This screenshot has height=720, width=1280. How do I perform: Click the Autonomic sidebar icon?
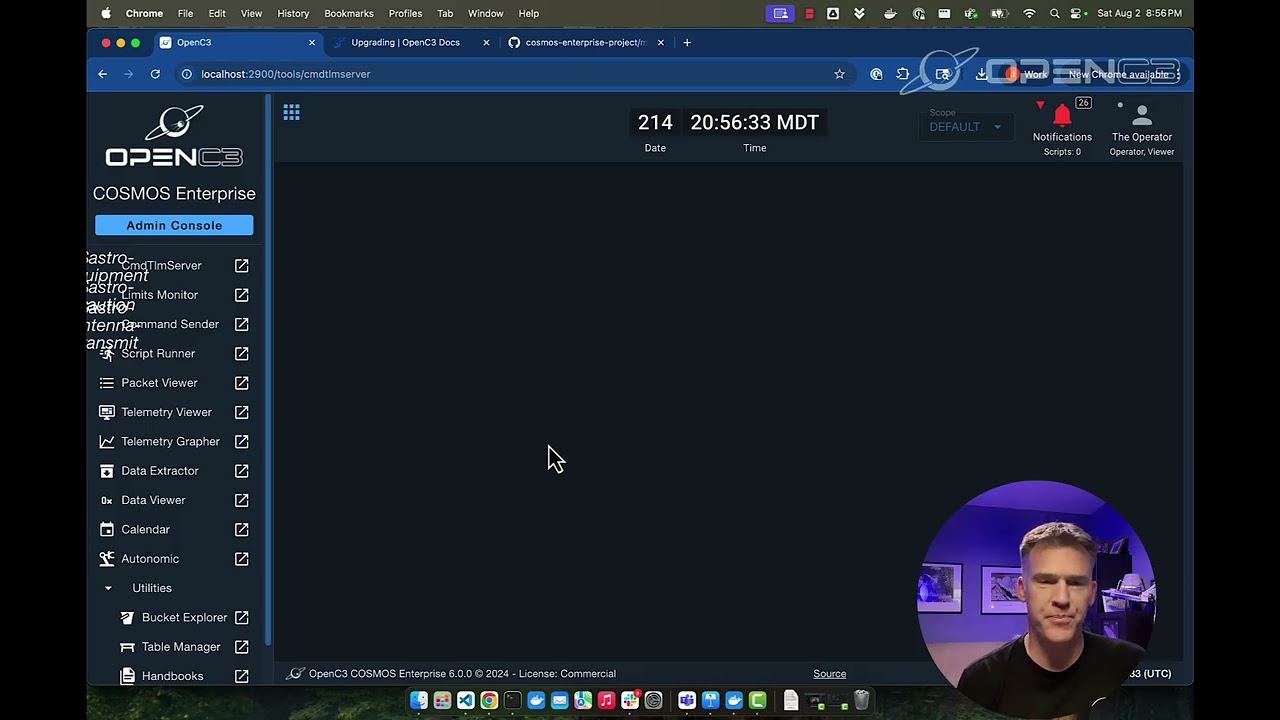point(107,559)
